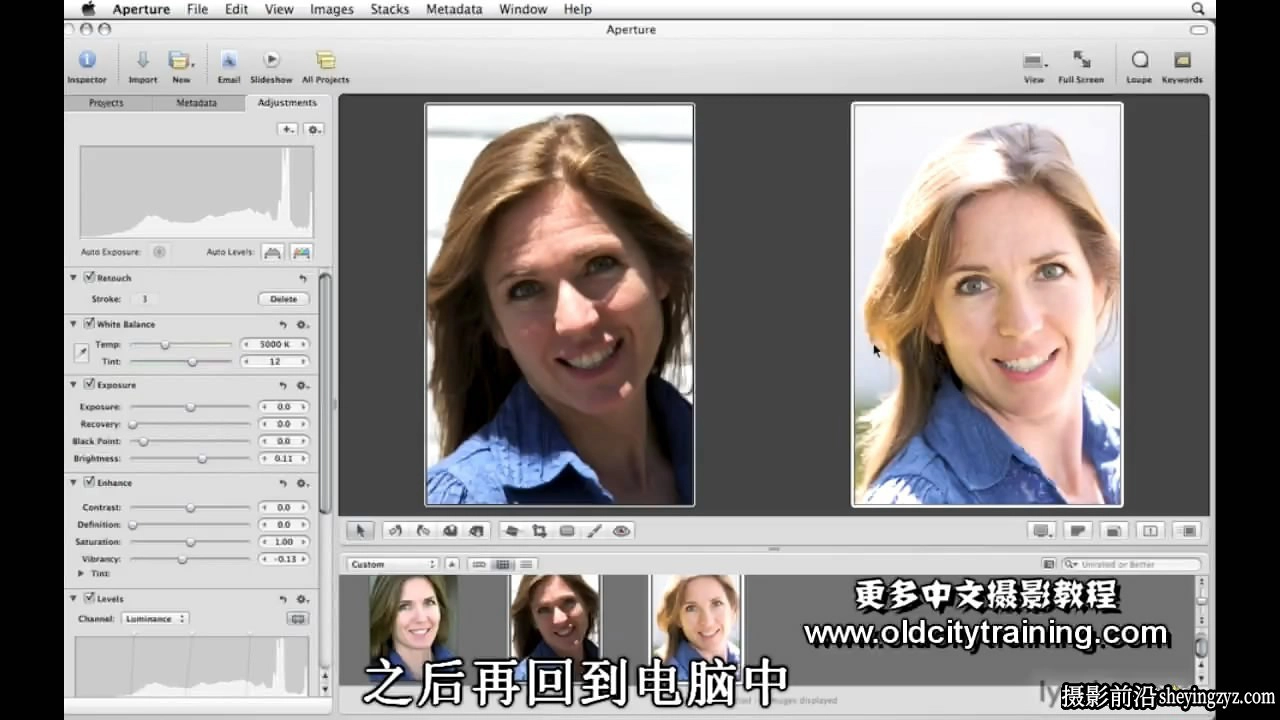Click the Vibrancy slider handle
Image resolution: width=1280 pixels, height=720 pixels.
182,560
